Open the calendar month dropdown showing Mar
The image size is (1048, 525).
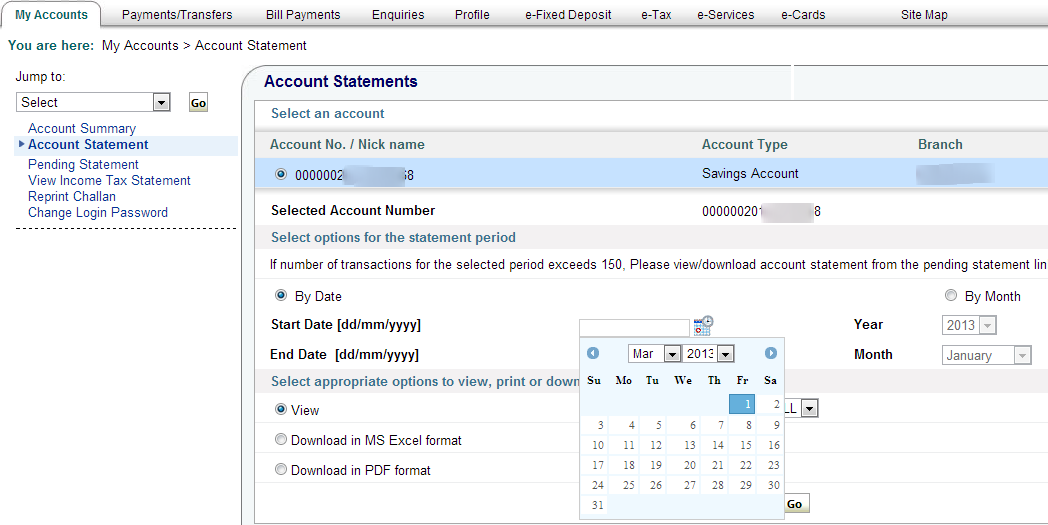[x=654, y=354]
